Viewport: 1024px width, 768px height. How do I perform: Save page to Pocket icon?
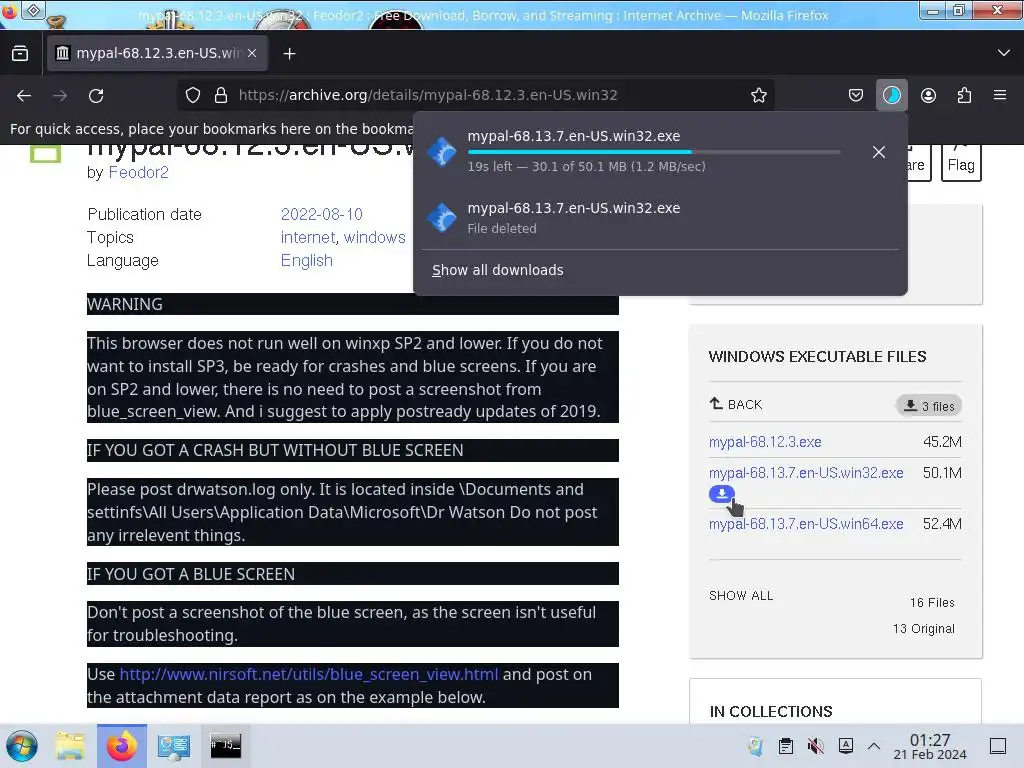[856, 95]
